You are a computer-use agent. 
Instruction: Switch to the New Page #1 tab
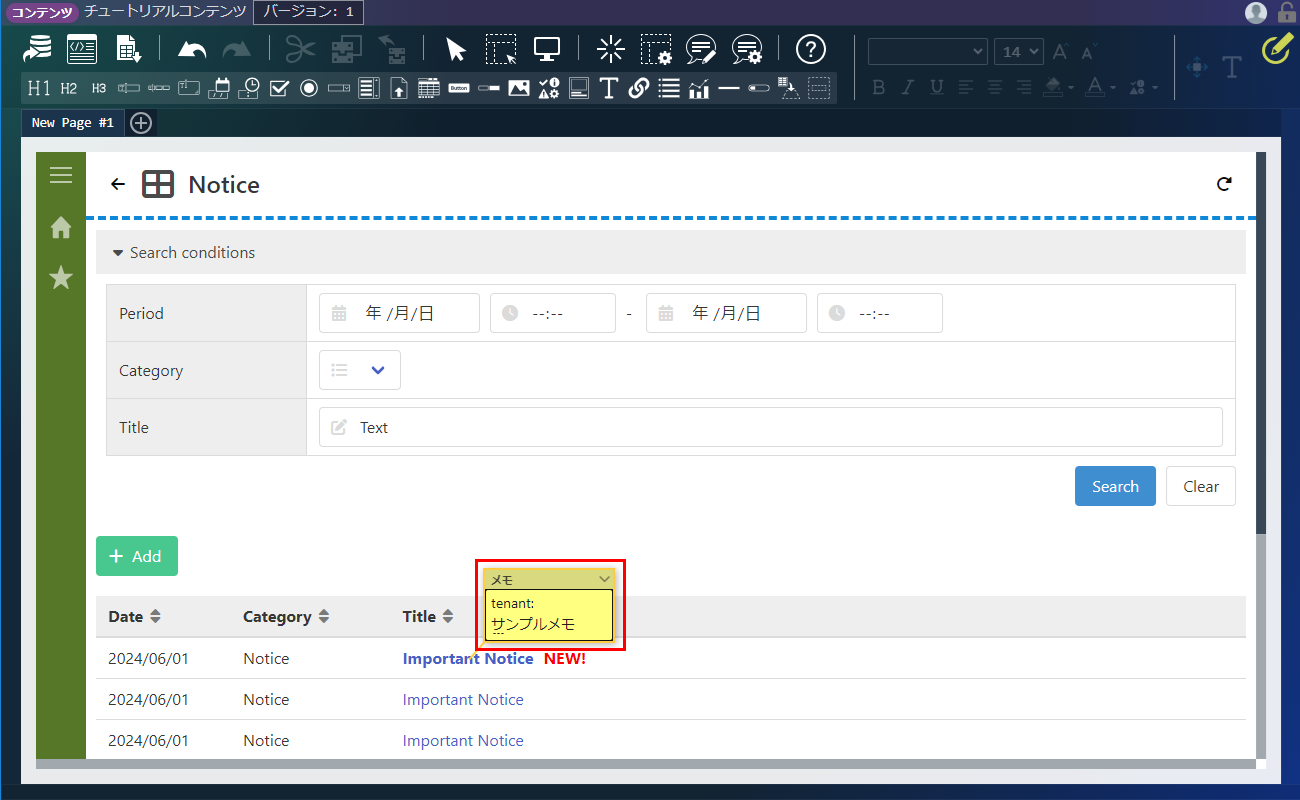pyautogui.click(x=72, y=123)
